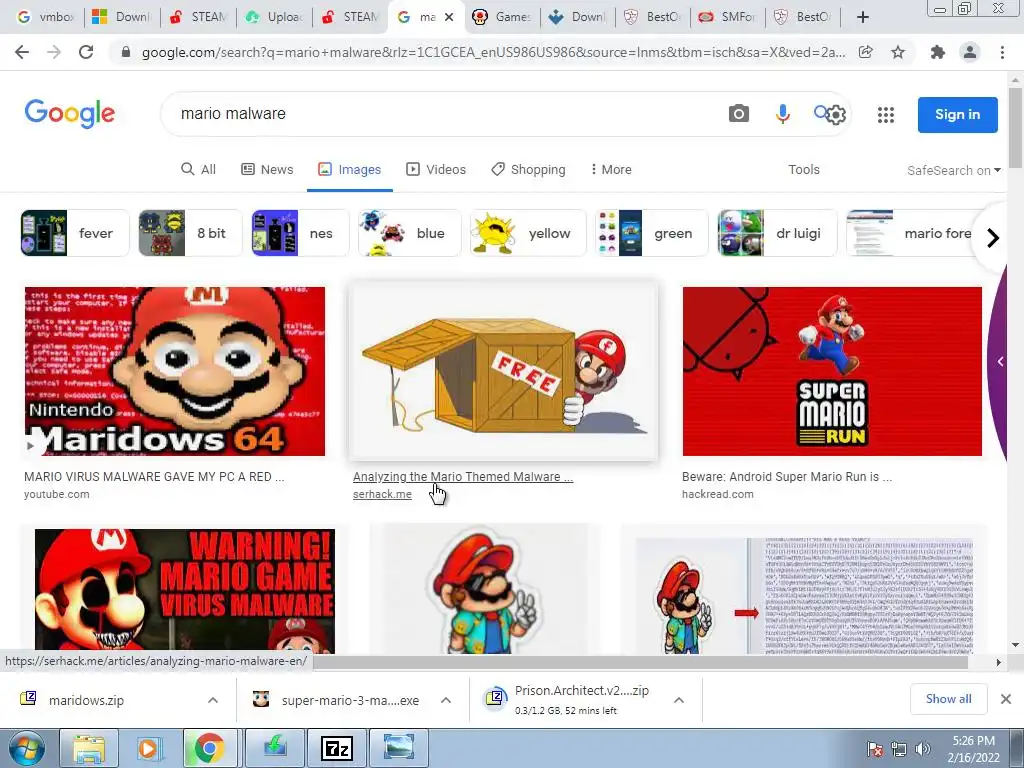This screenshot has width=1024, height=768.
Task: Click the network tray icon
Action: click(899, 749)
